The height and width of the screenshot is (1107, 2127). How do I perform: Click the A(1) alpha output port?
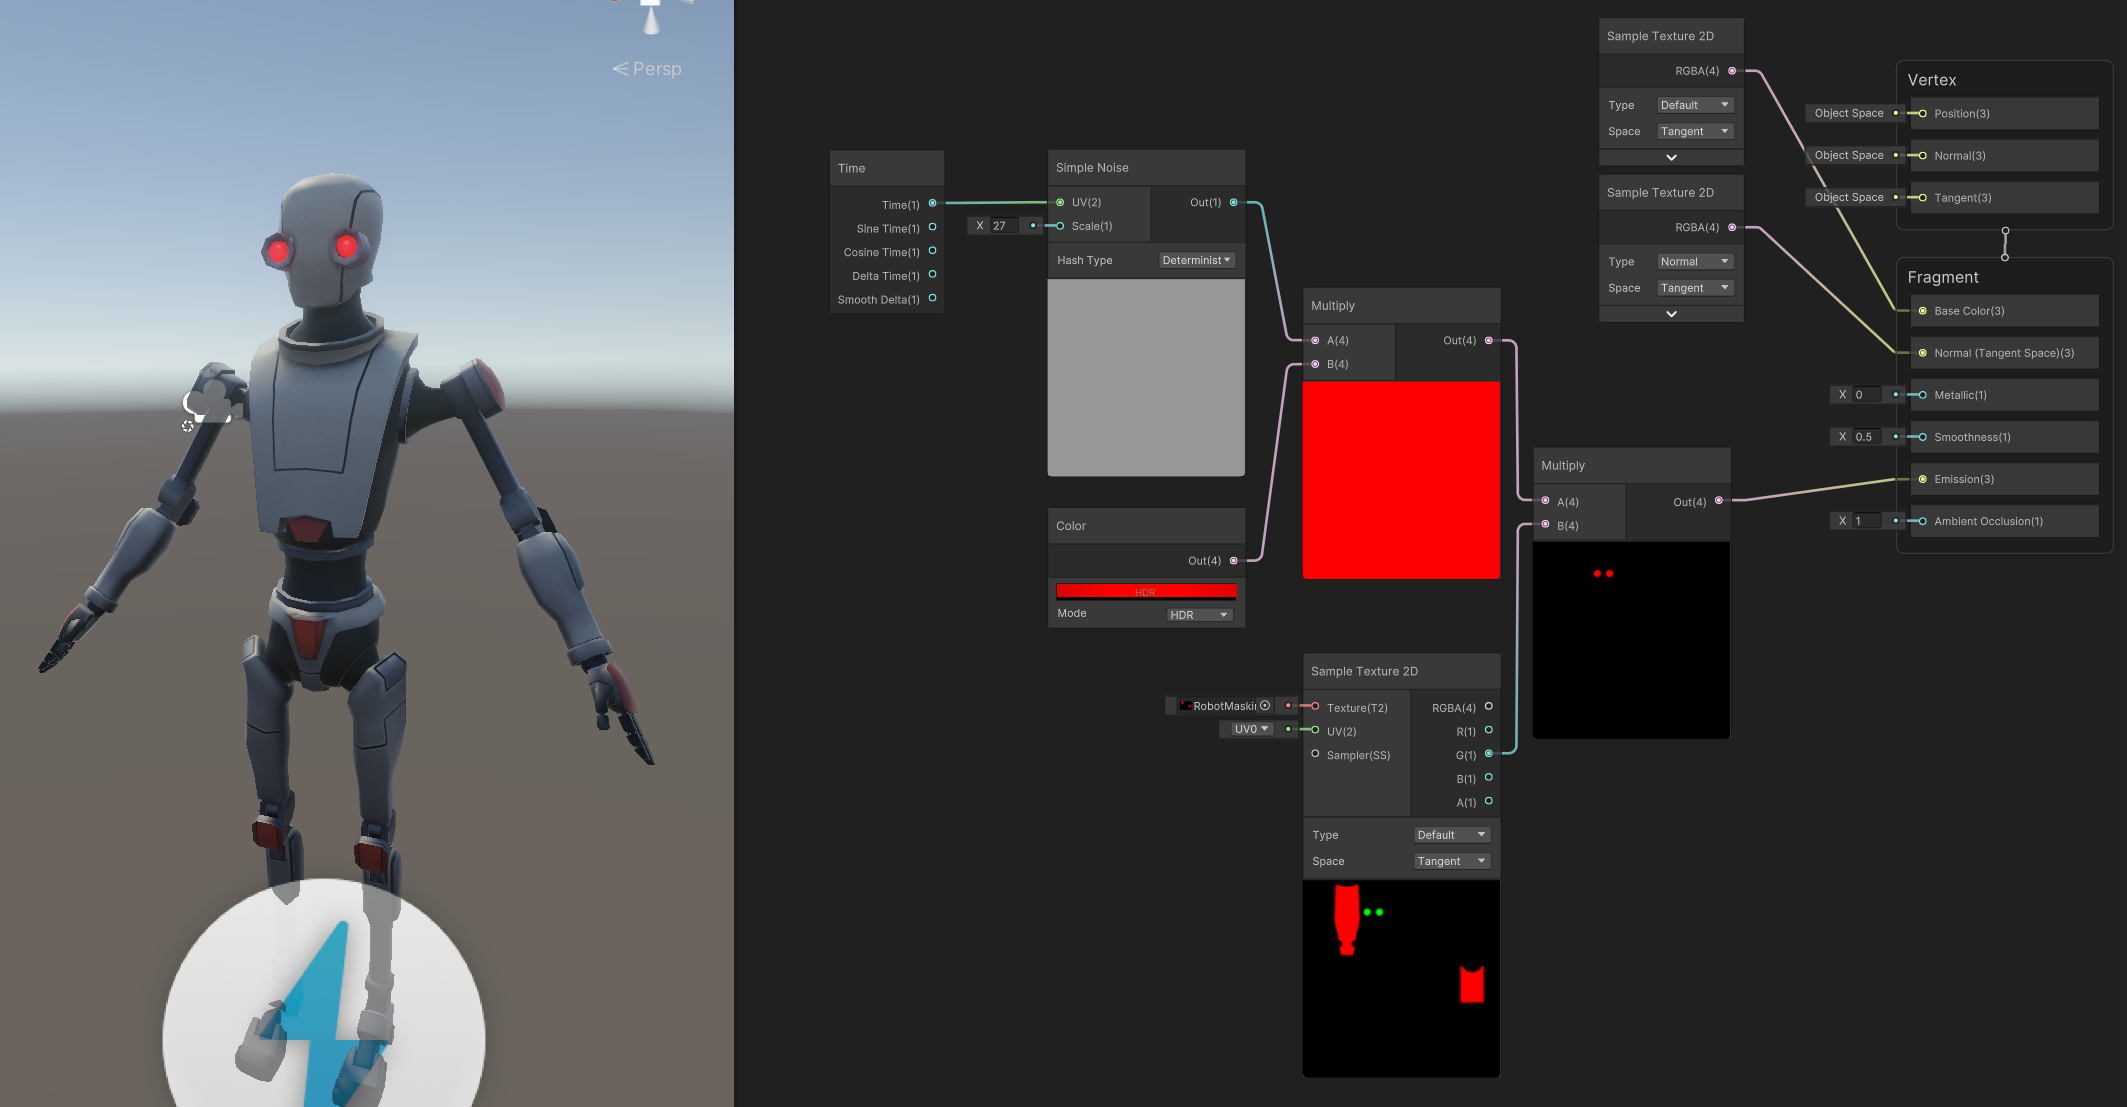1488,801
